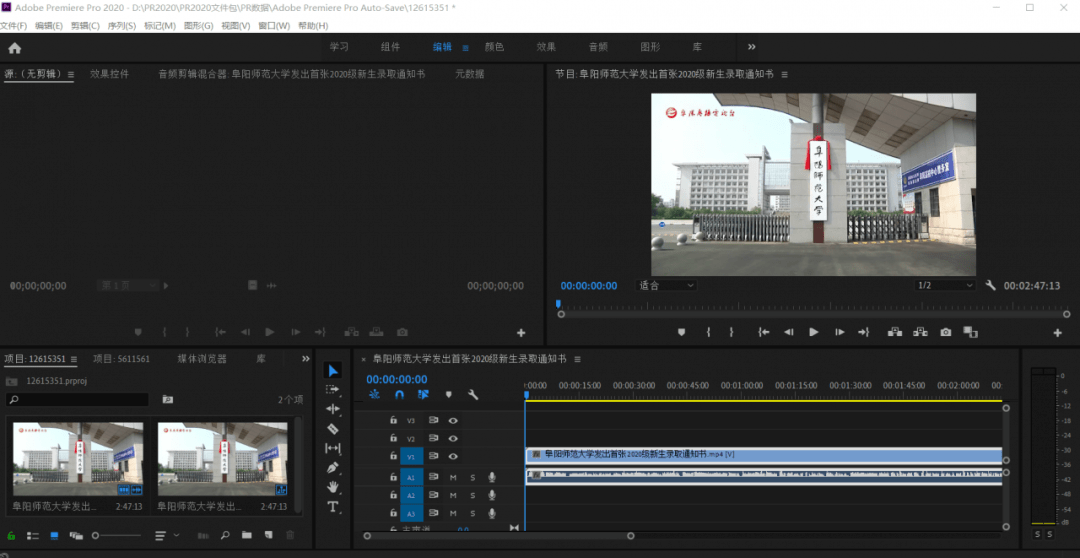Select the Ripple Edit tool

[333, 409]
